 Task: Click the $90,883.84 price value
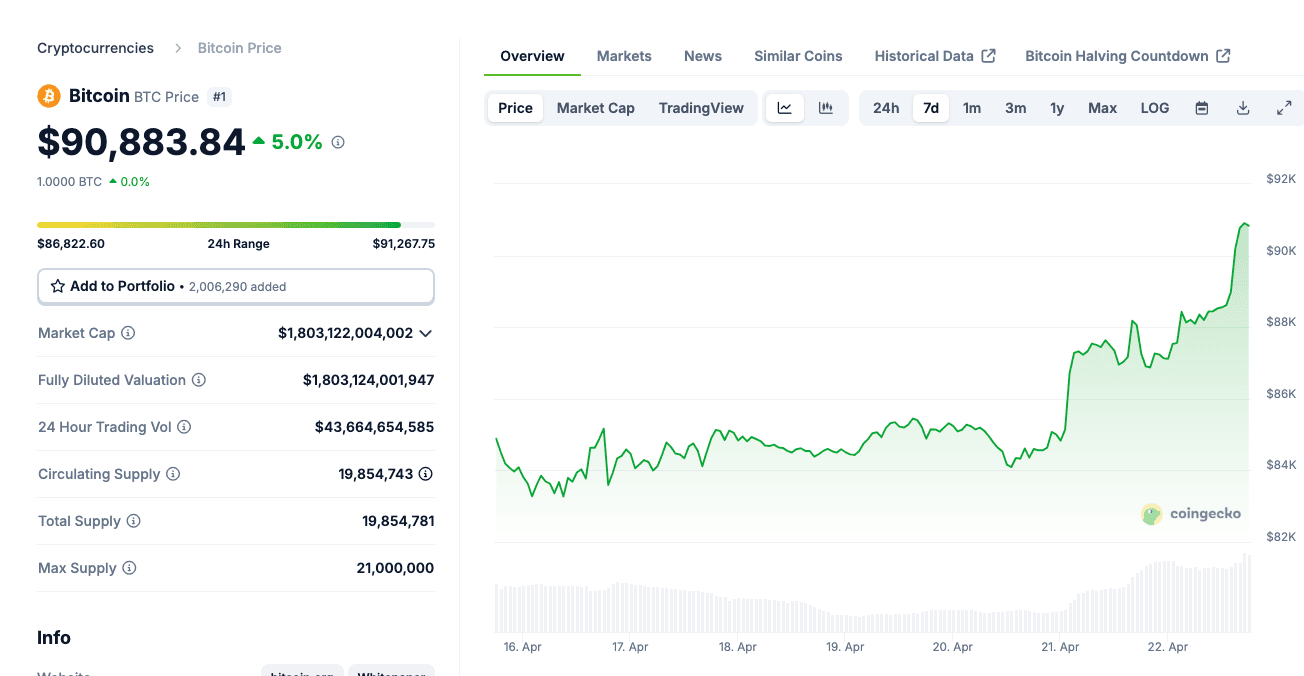tap(141, 142)
